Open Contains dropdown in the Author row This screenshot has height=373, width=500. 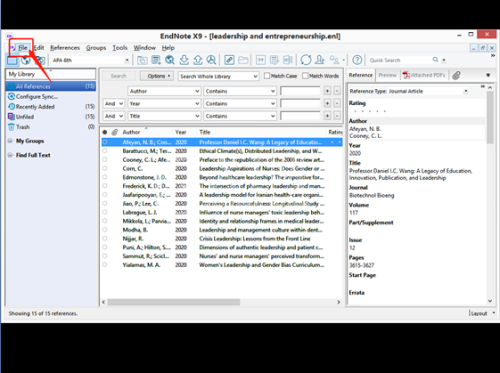coord(240,91)
